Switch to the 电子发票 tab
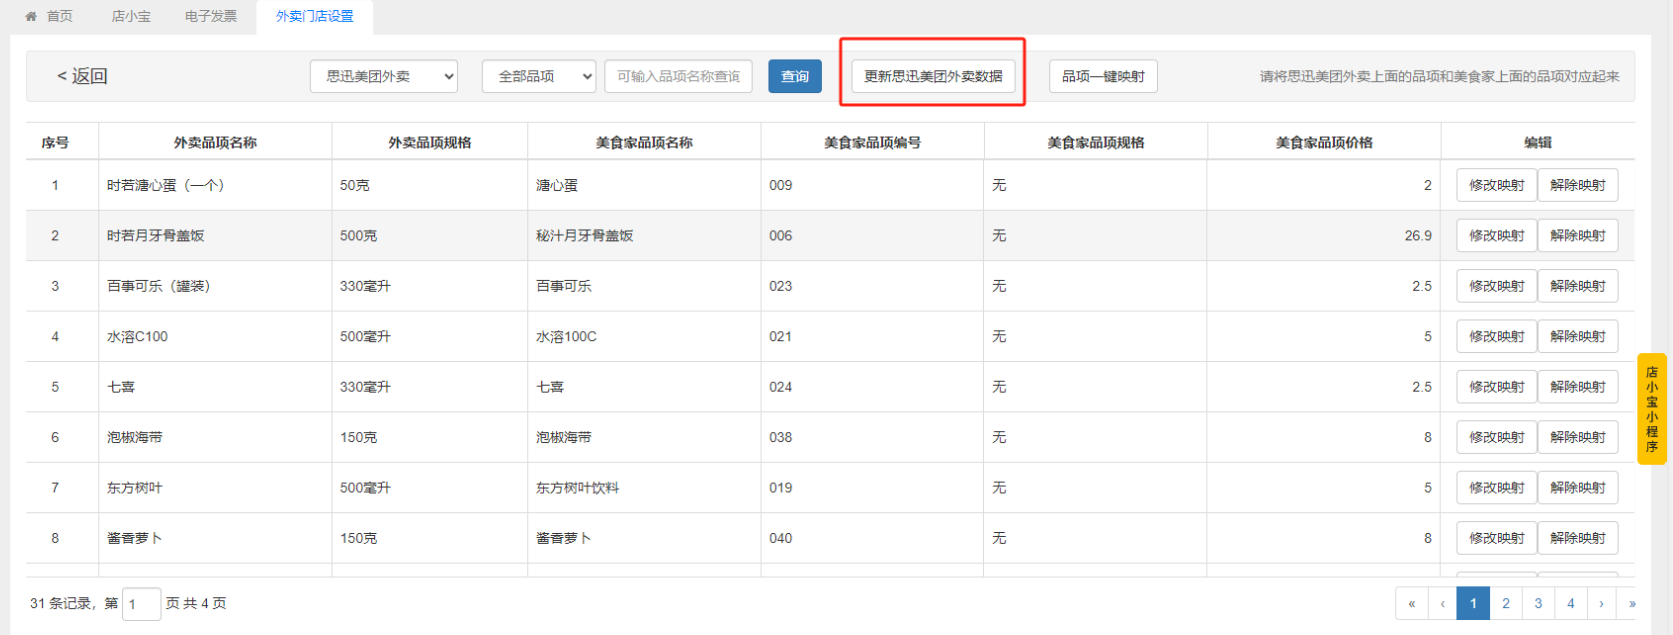The image size is (1673, 635). tap(211, 17)
